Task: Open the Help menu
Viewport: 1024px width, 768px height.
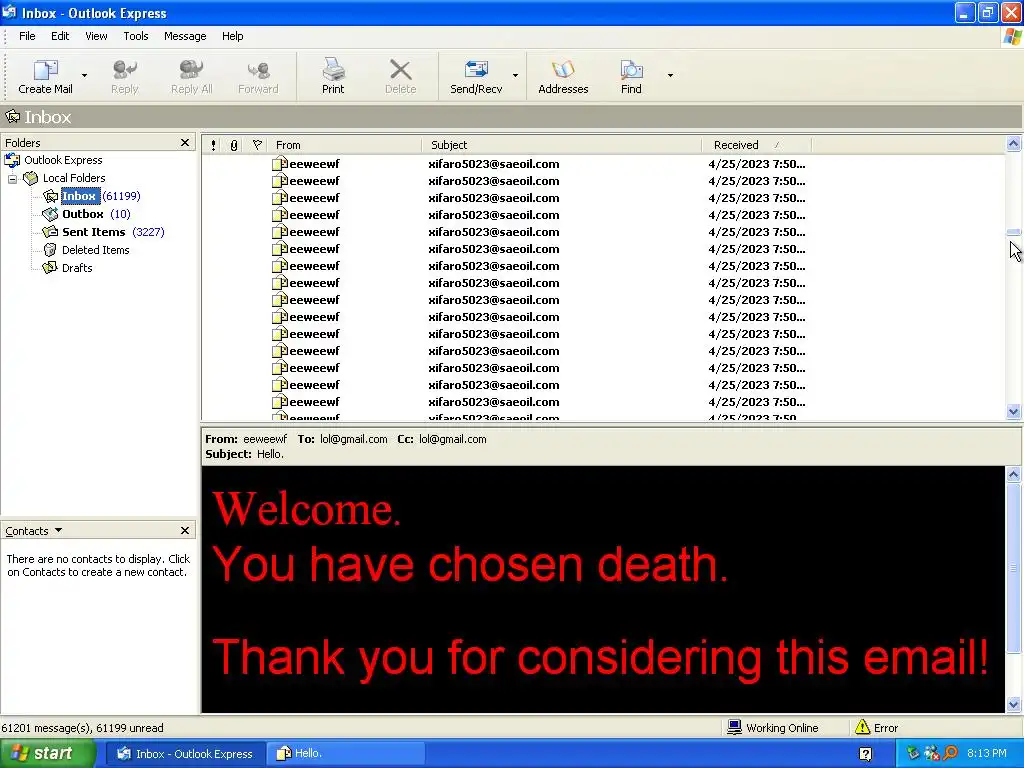Action: [x=232, y=36]
